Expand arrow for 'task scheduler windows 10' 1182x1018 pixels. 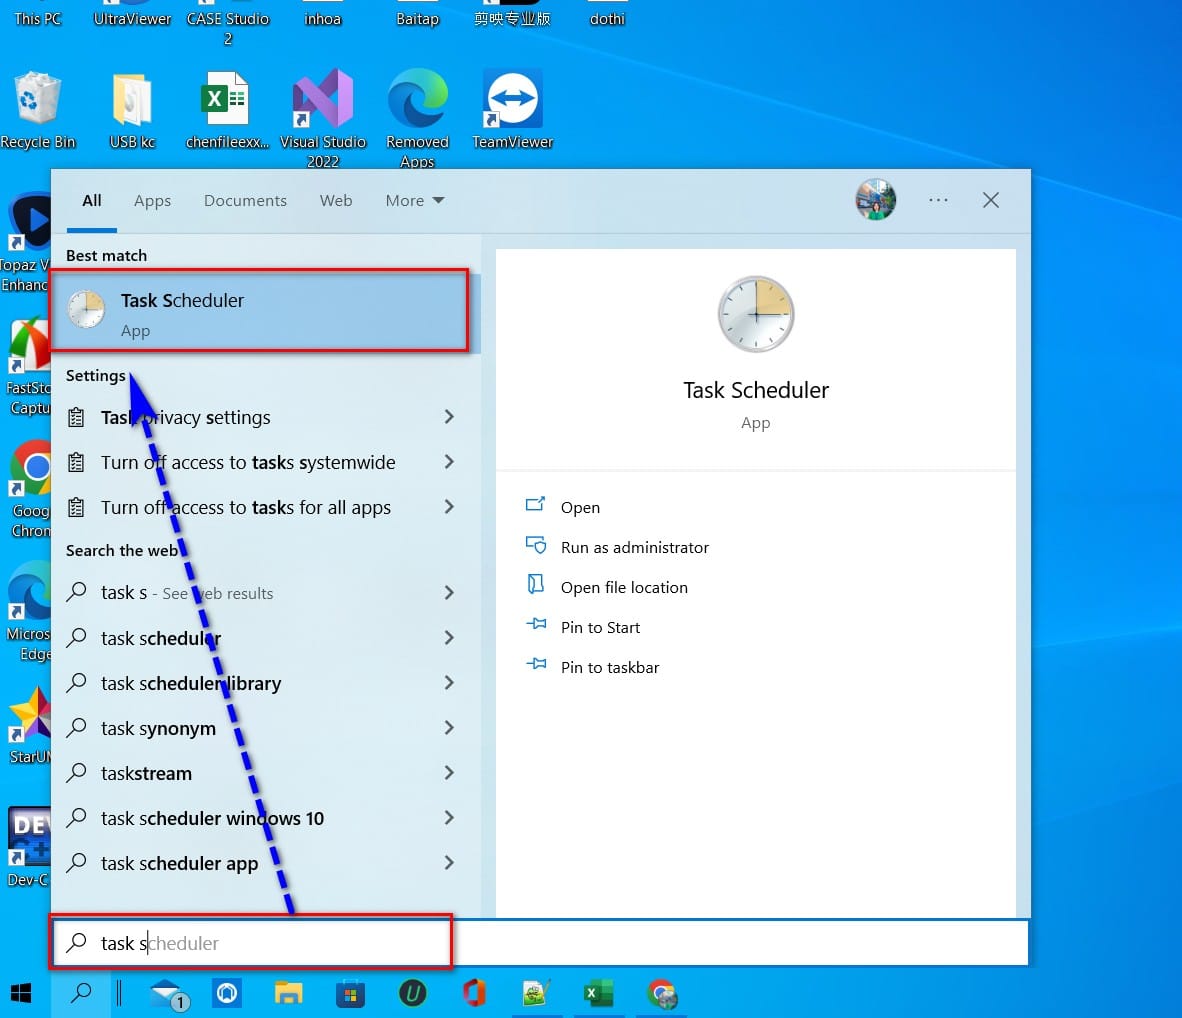pos(449,817)
